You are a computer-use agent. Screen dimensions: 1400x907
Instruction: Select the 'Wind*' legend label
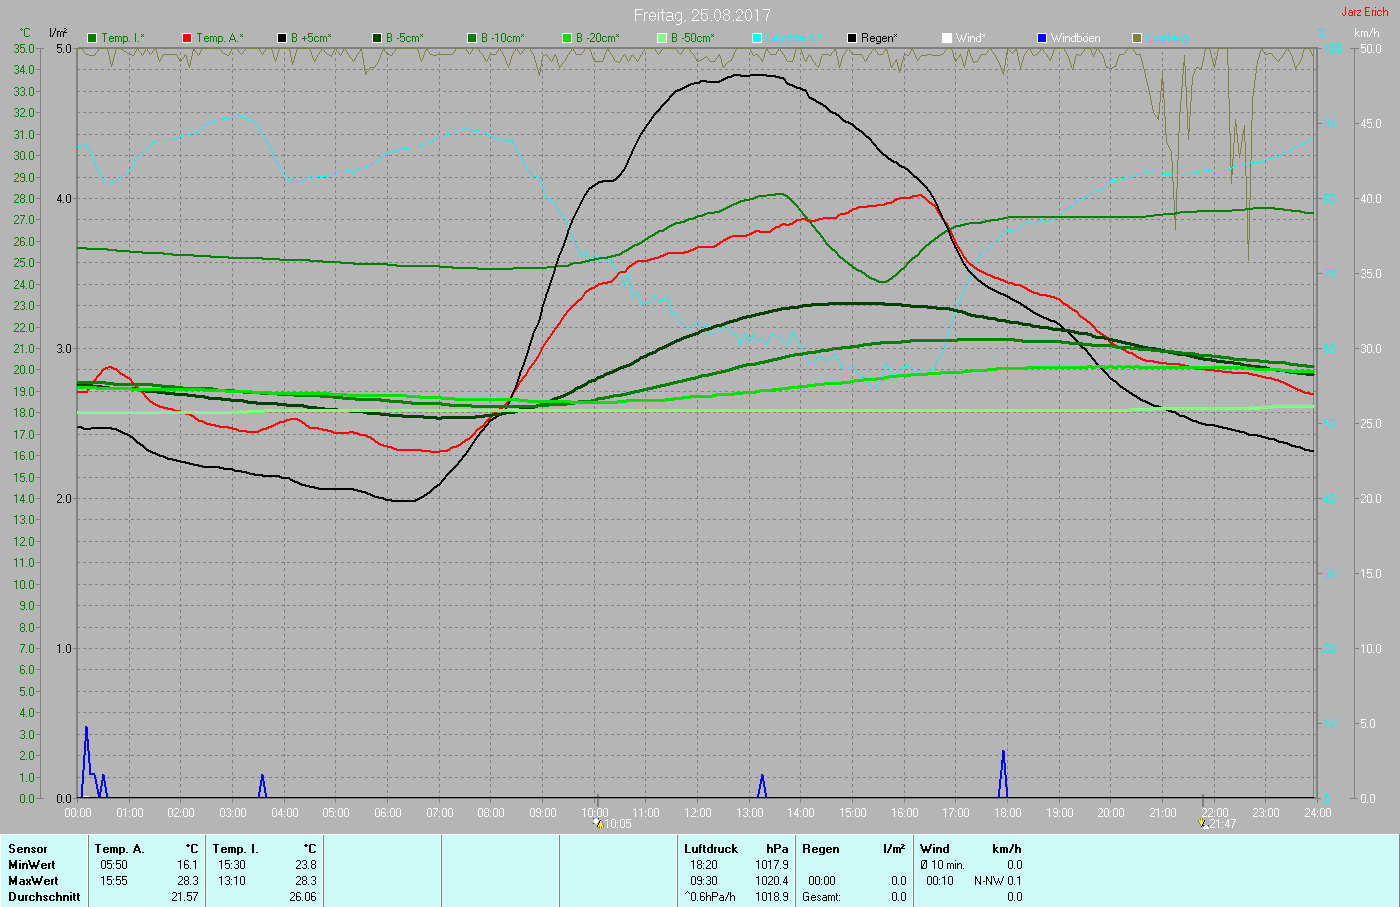click(x=970, y=38)
